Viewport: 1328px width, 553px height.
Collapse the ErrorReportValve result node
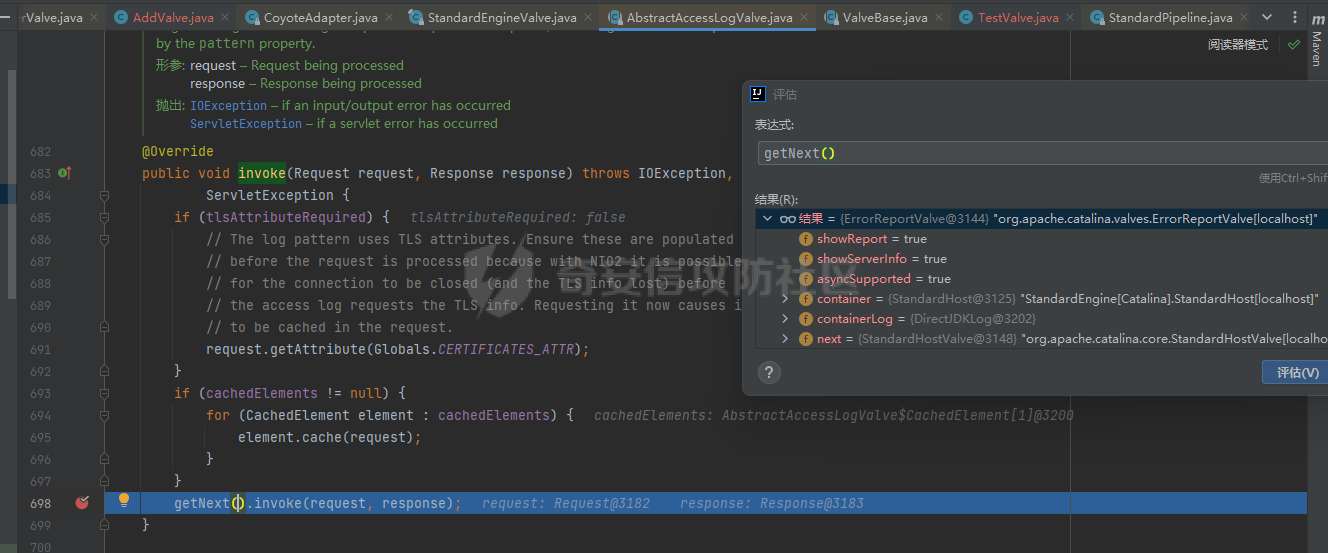click(767, 219)
